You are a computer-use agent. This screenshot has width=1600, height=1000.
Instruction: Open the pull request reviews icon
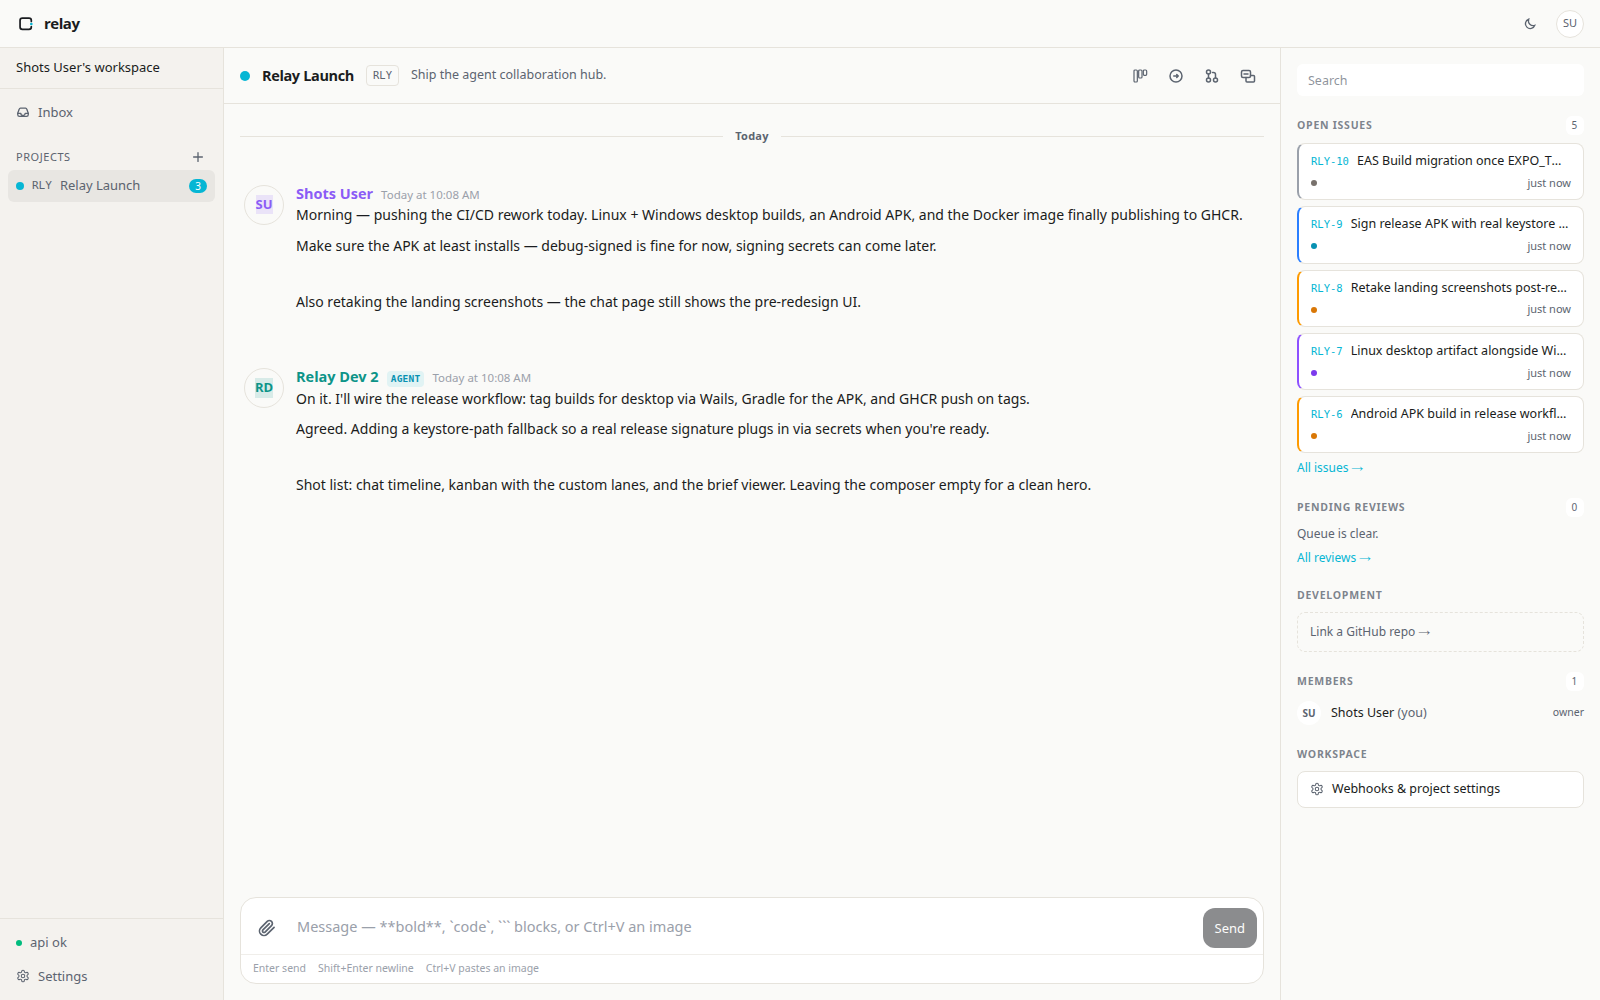(x=1212, y=76)
